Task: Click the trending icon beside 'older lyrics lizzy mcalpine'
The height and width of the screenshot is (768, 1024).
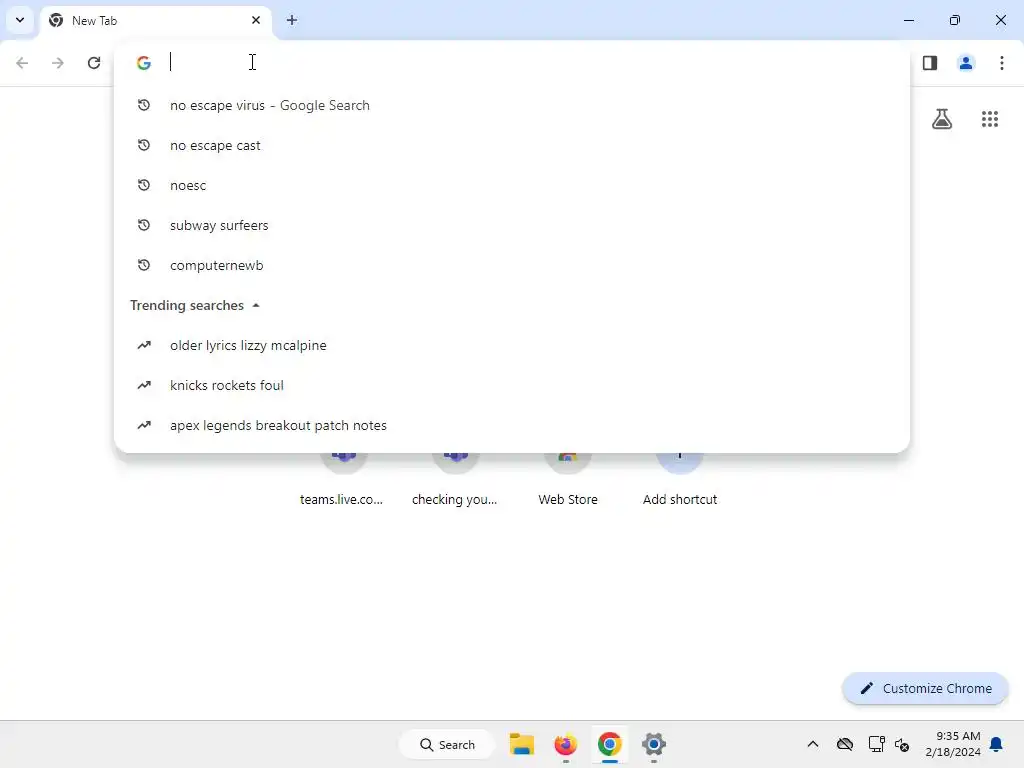Action: click(144, 345)
